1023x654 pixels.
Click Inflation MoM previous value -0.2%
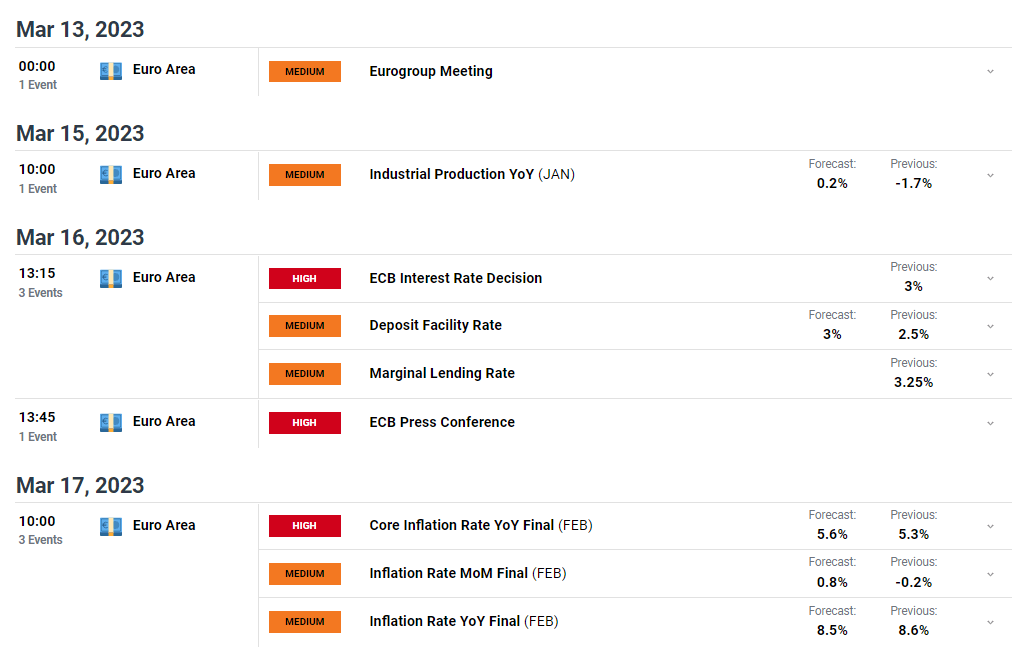(913, 582)
